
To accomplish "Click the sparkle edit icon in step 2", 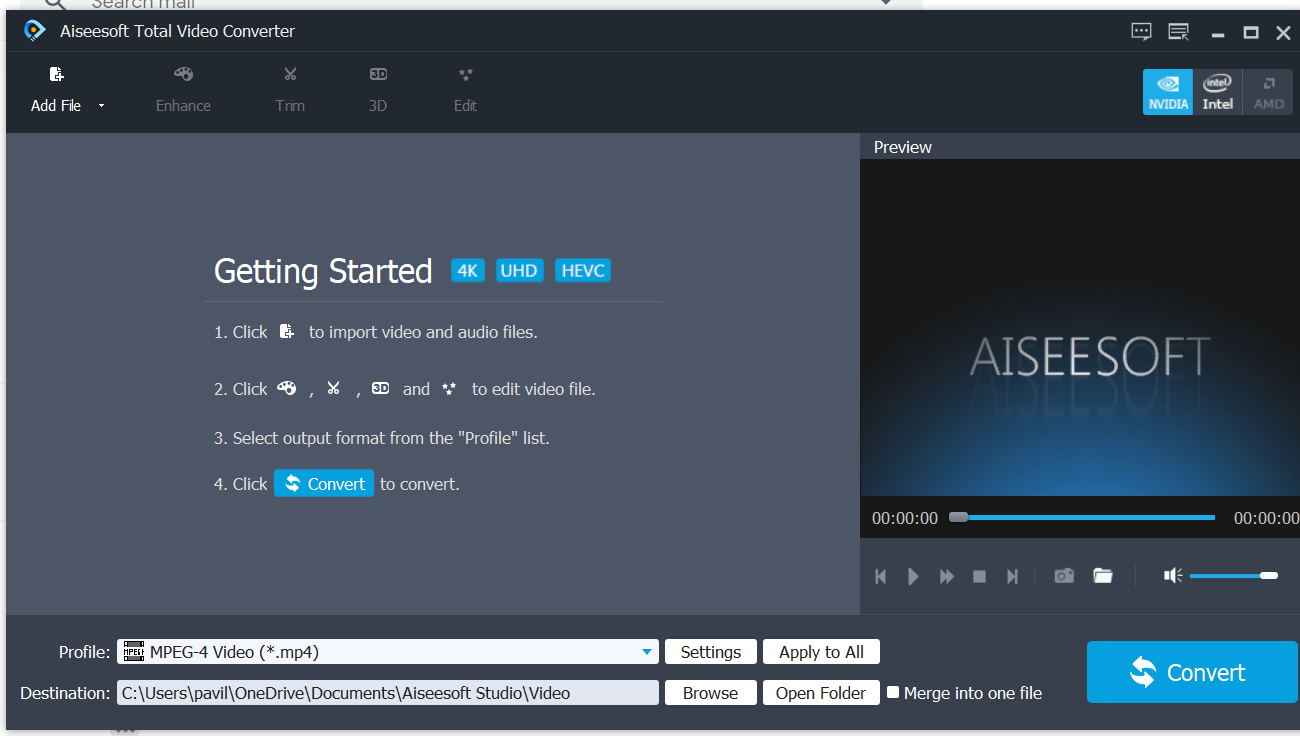I will (449, 389).
